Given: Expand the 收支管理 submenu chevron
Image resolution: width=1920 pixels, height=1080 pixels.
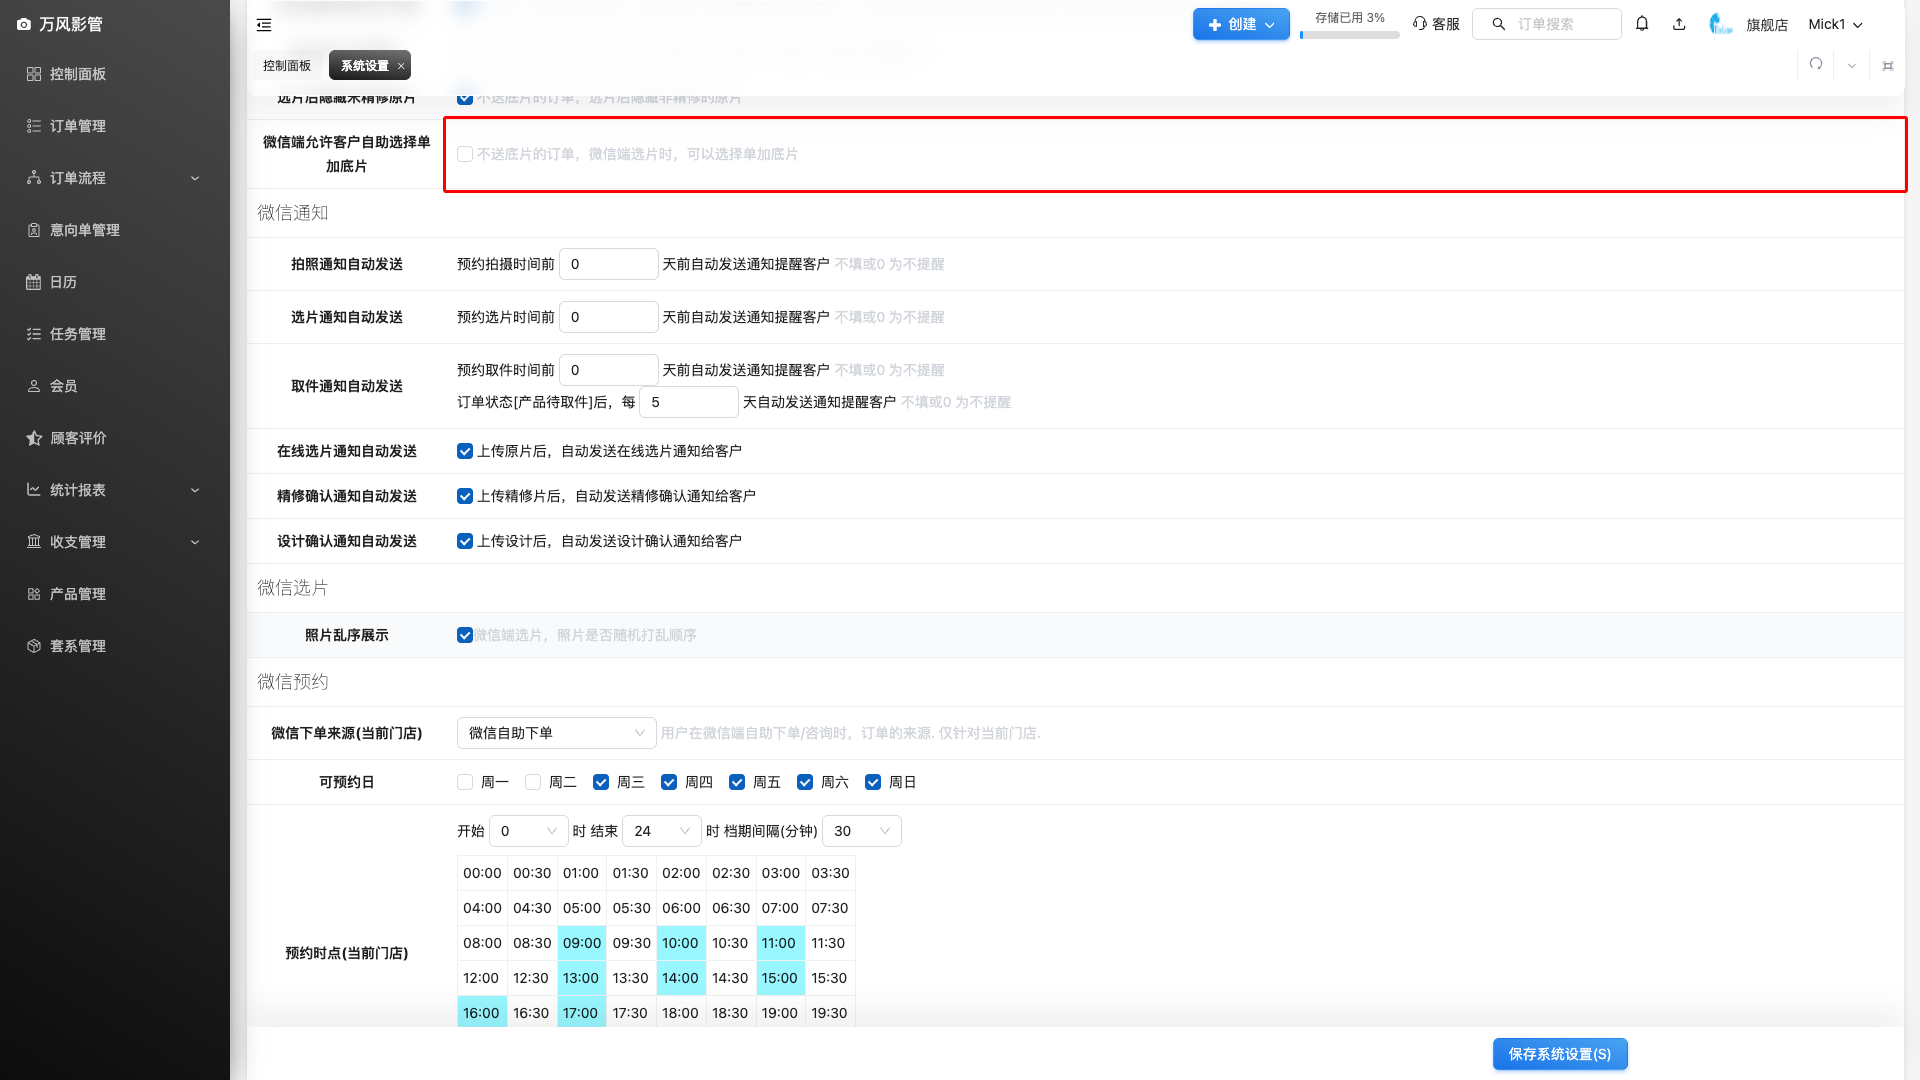Looking at the screenshot, I should (195, 542).
